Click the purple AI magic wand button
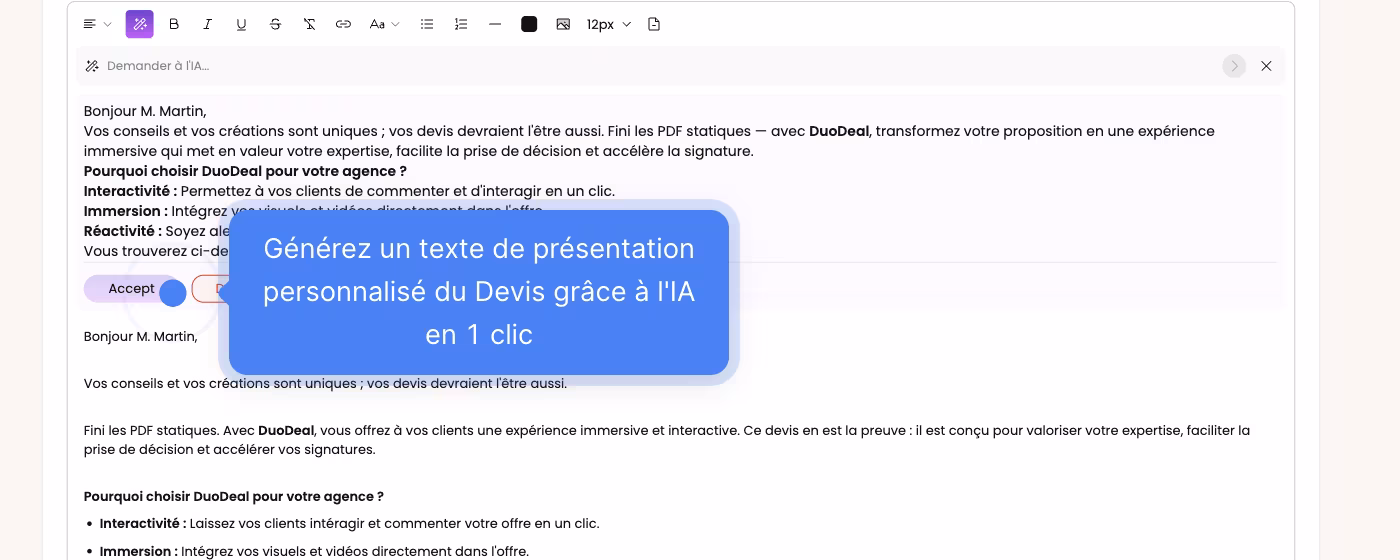The width and height of the screenshot is (1400, 560). coord(139,24)
